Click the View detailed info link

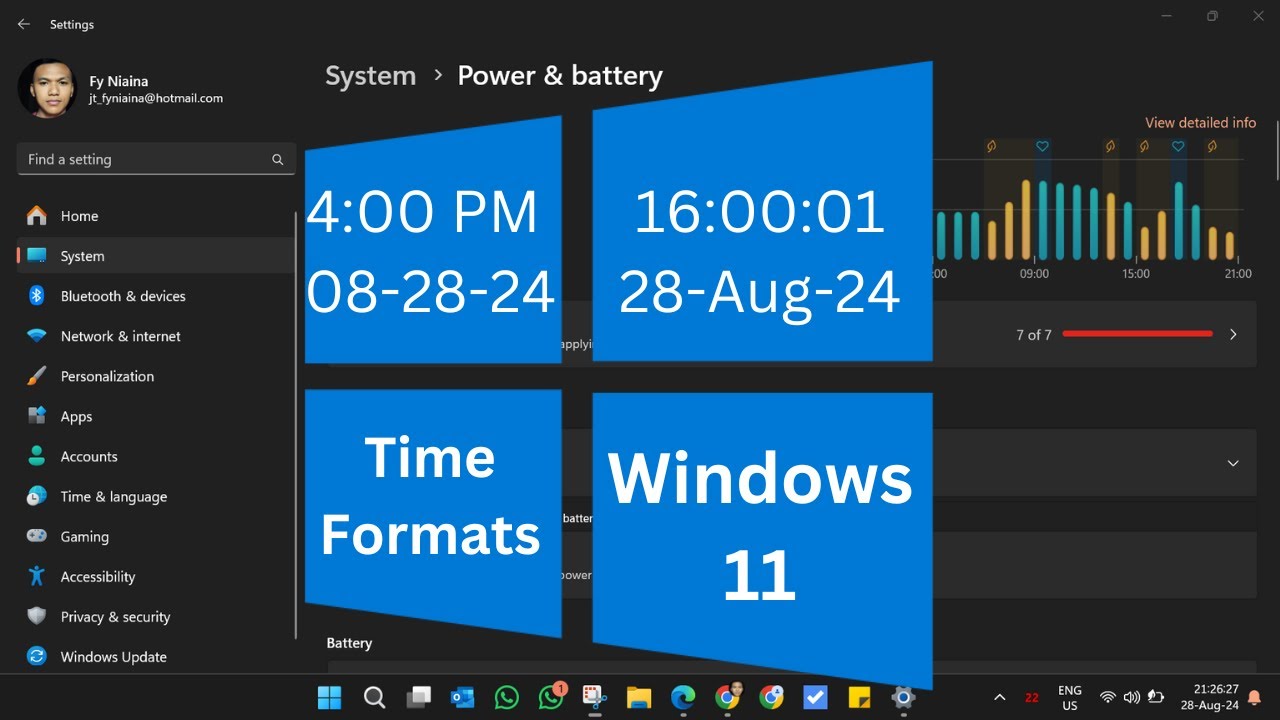[x=1200, y=122]
